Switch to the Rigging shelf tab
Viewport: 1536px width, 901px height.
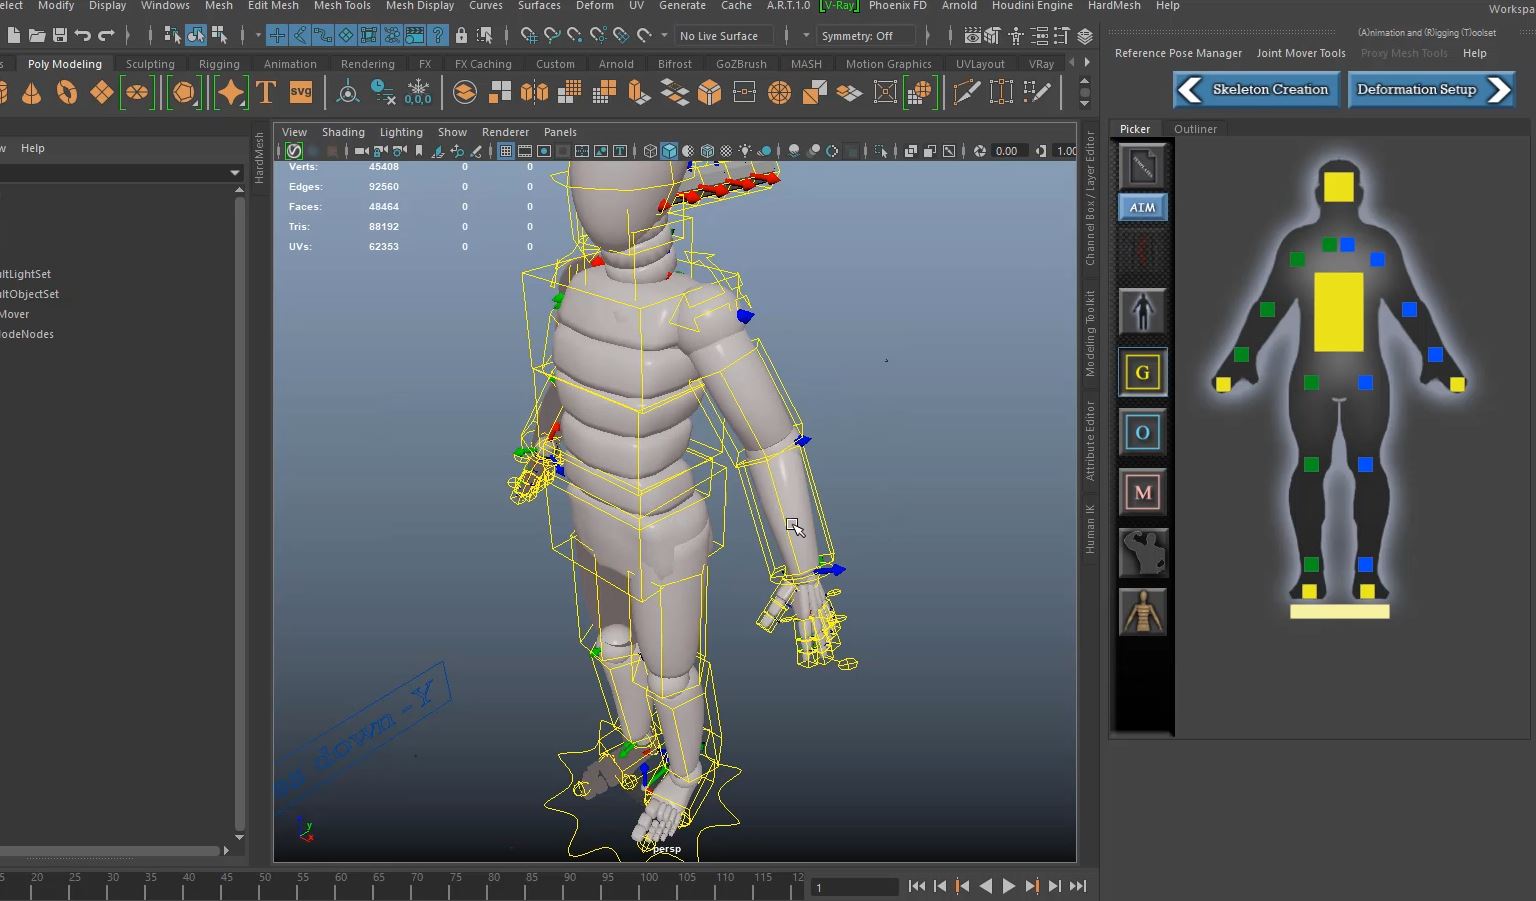coord(219,64)
